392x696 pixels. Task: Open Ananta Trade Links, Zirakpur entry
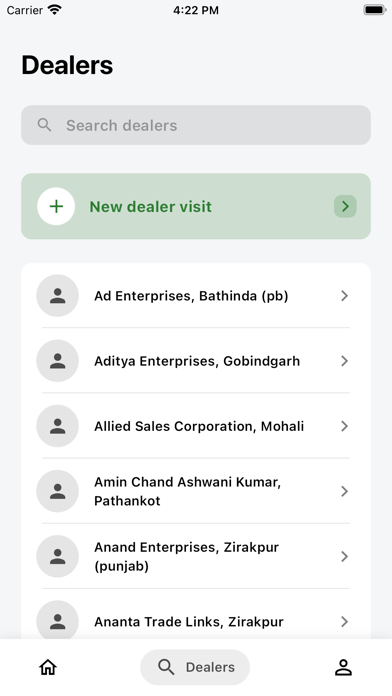point(196,621)
